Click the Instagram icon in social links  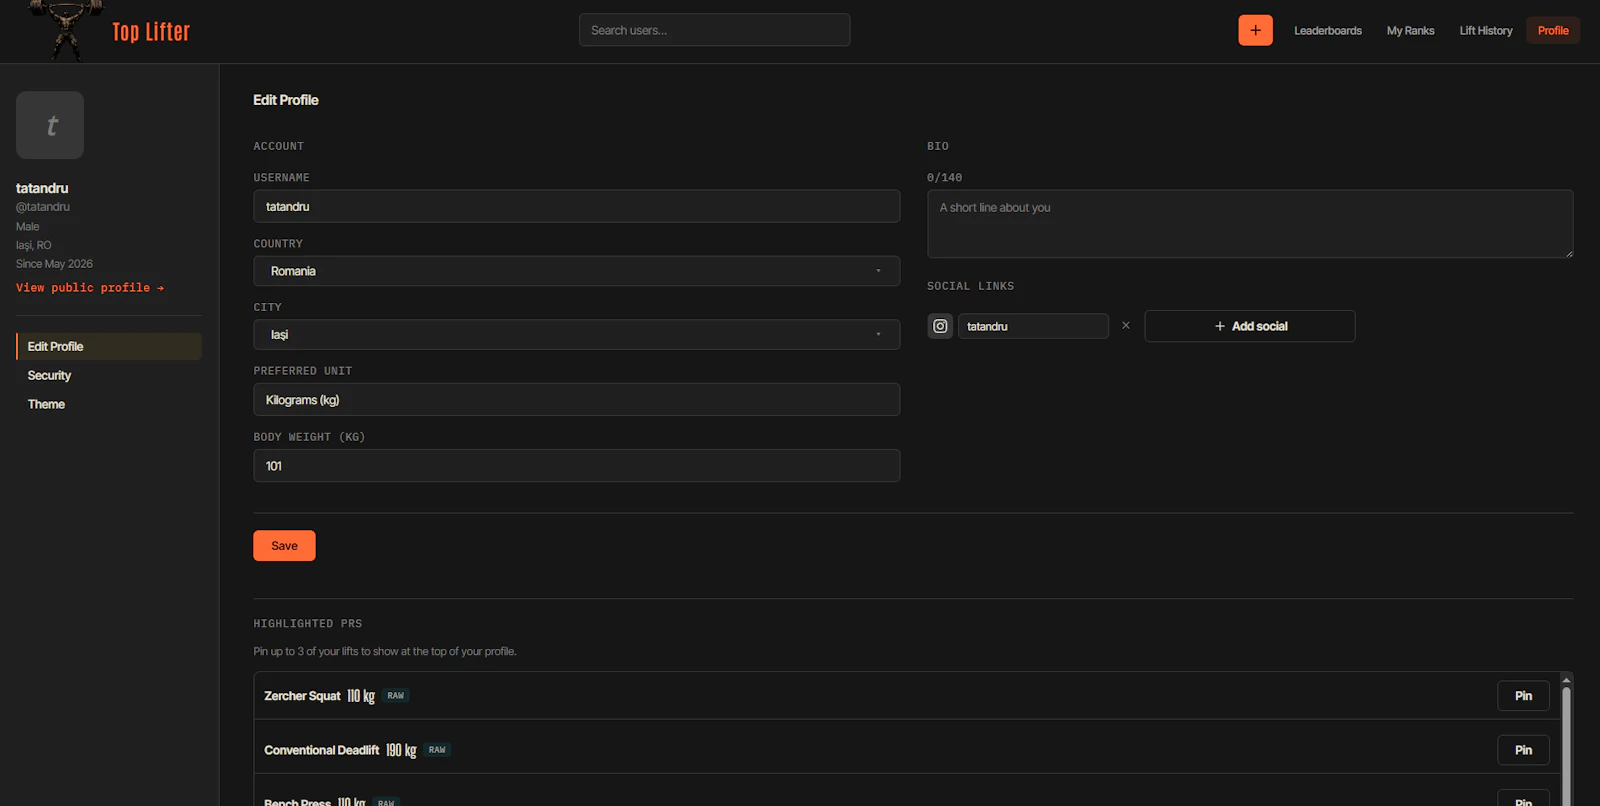[x=940, y=326]
